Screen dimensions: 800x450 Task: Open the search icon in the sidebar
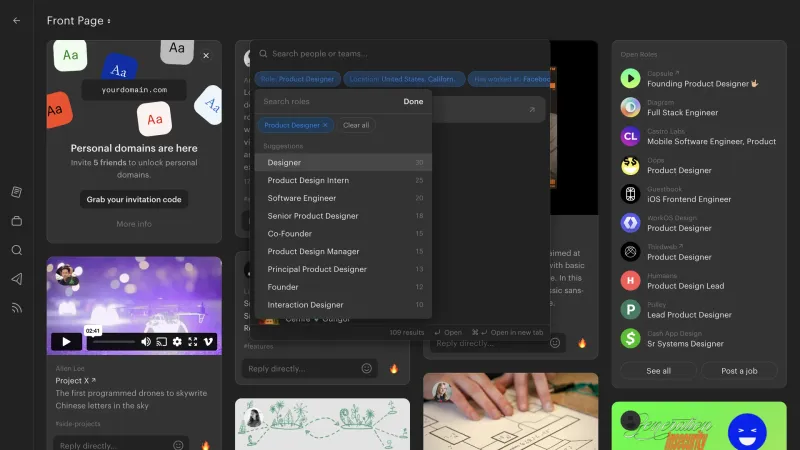pos(16,250)
